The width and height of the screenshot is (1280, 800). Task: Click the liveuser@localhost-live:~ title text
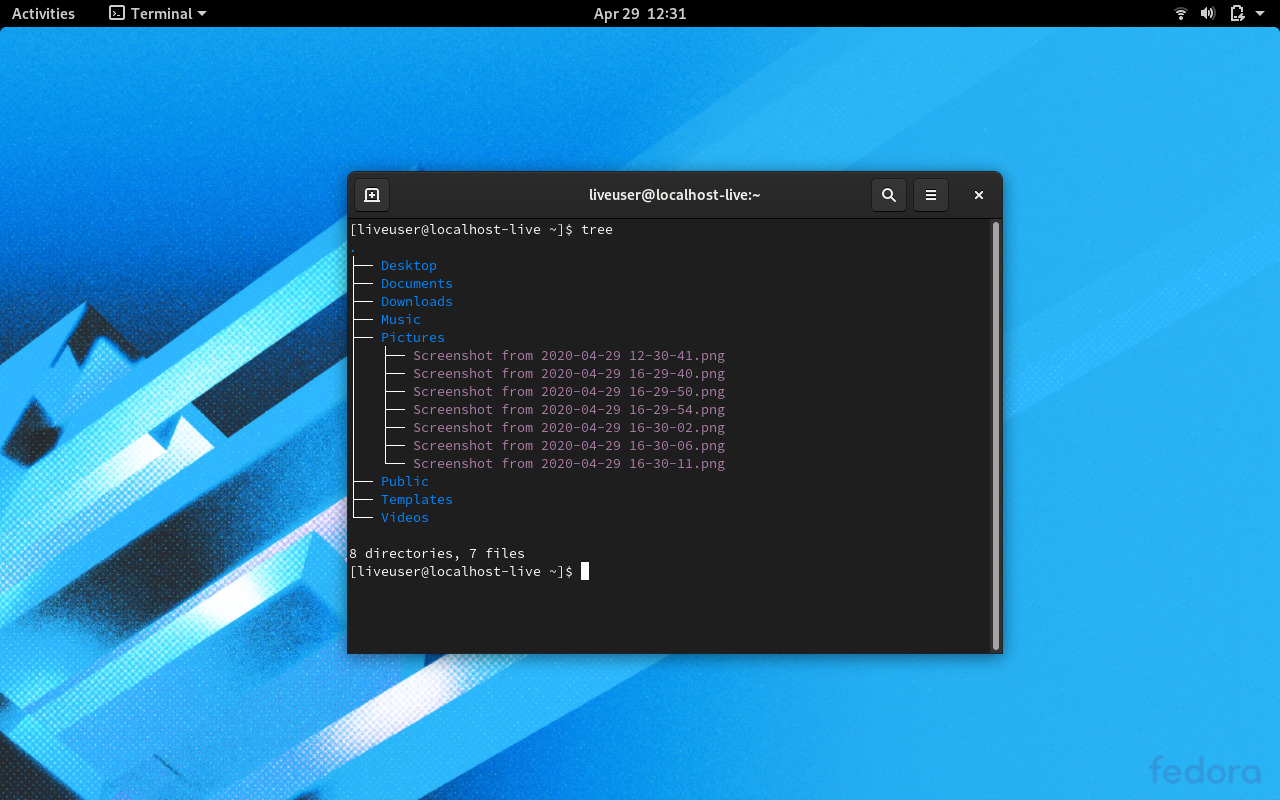[675, 194]
